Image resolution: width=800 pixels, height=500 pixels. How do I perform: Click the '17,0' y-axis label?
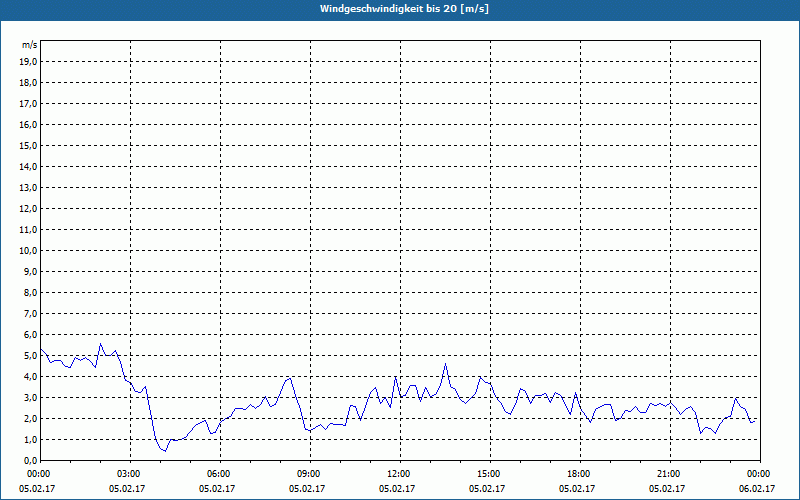[x=28, y=104]
